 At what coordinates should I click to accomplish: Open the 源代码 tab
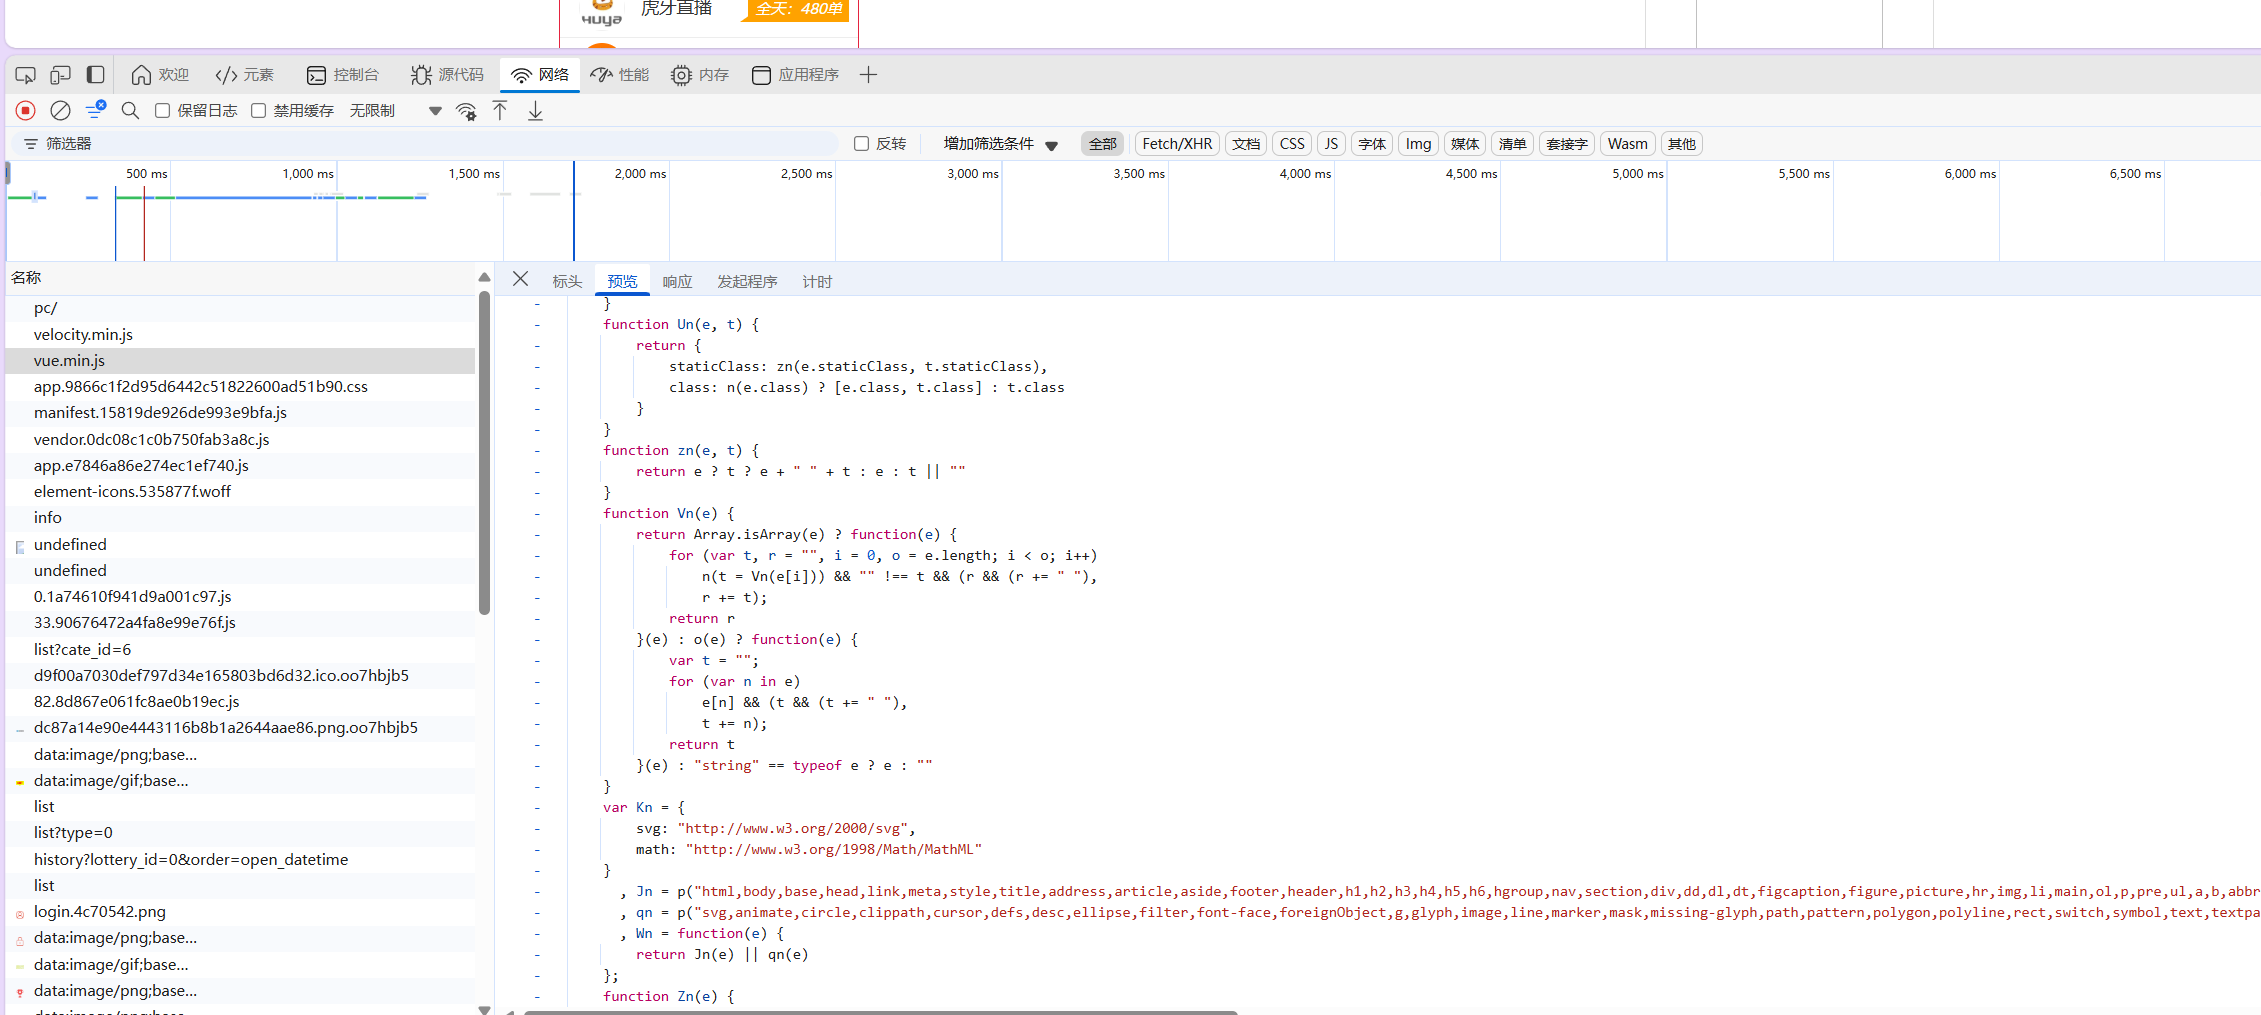[447, 75]
